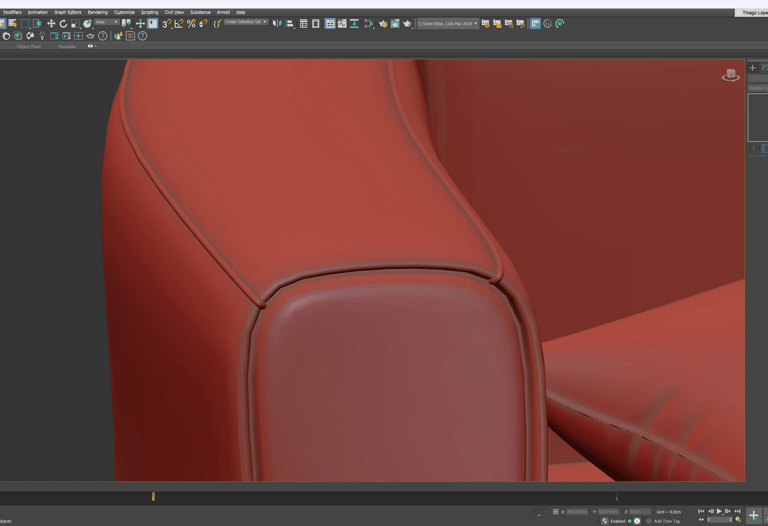This screenshot has height=526, width=768.
Task: Open the Arnold menu
Action: [223, 12]
